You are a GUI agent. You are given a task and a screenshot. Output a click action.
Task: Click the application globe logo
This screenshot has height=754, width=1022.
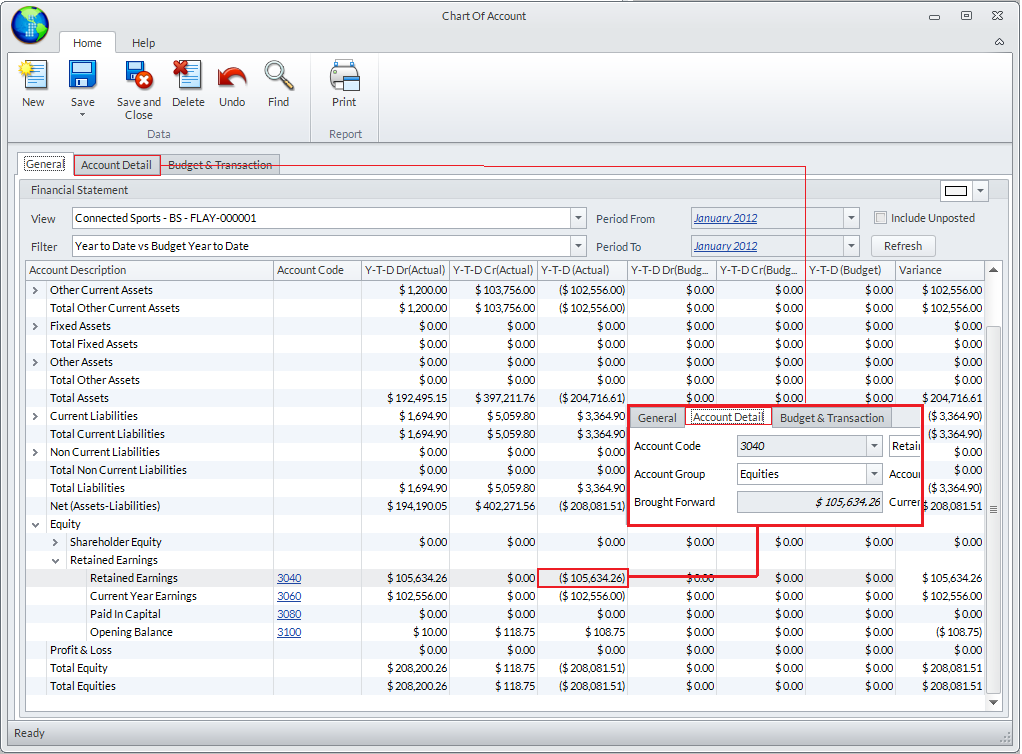point(30,26)
